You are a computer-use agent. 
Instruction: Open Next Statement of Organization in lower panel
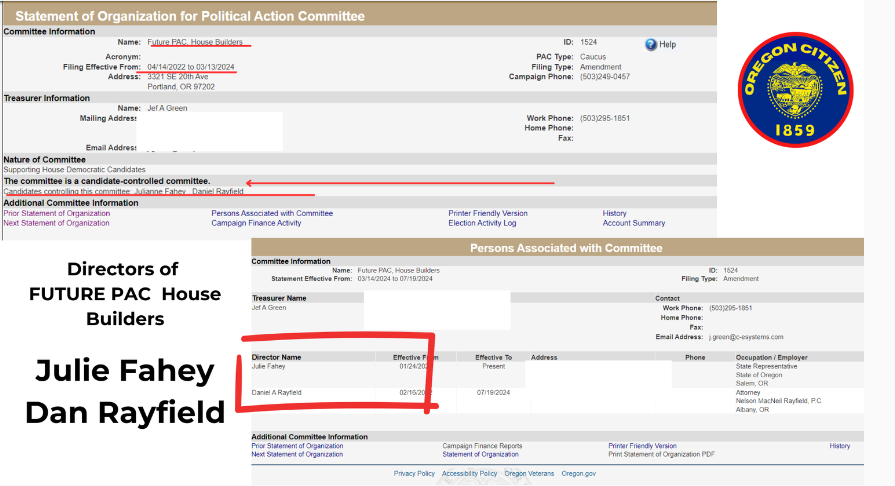tap(297, 455)
